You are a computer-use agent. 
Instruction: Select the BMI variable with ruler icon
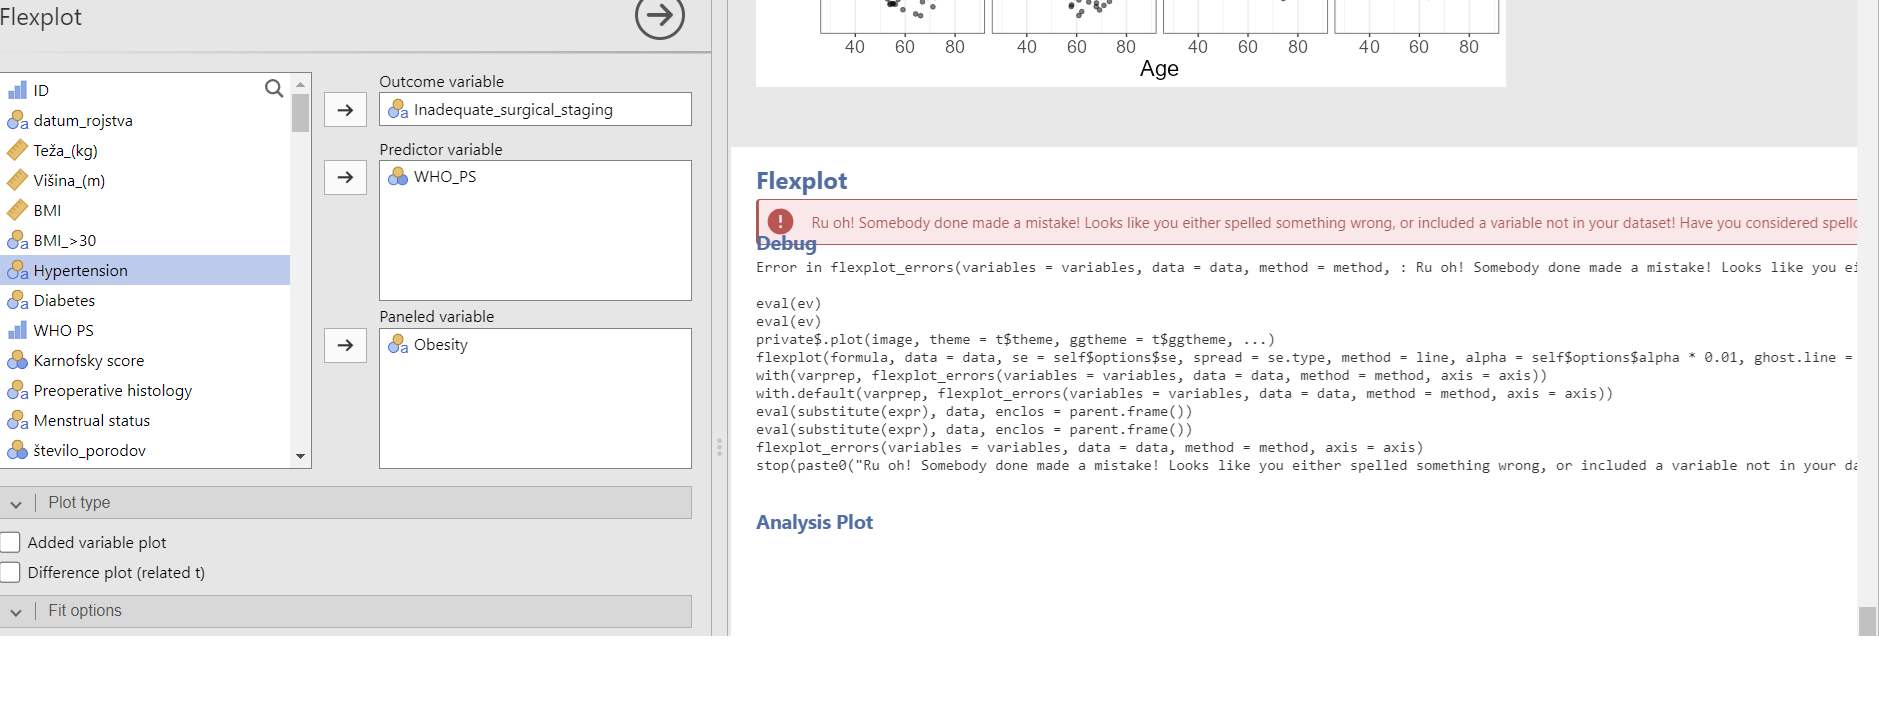[47, 210]
